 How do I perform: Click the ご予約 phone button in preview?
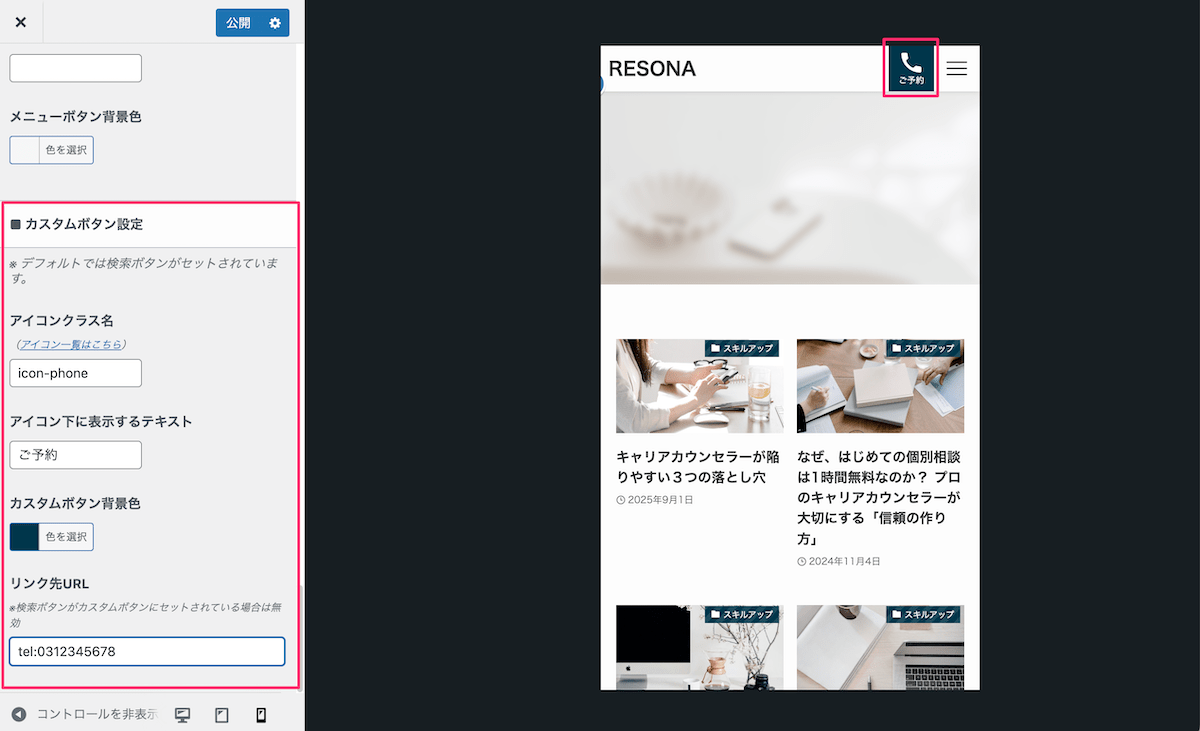pyautogui.click(x=911, y=68)
